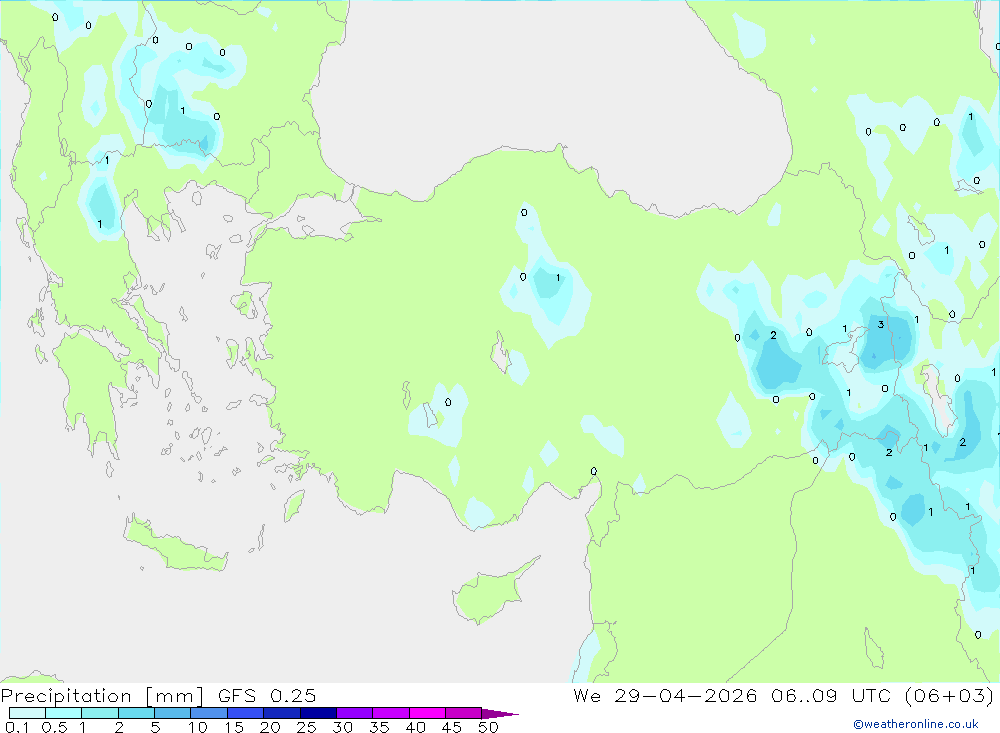
Task: Select the legend swatch between 10 and 15
Action: point(209,713)
